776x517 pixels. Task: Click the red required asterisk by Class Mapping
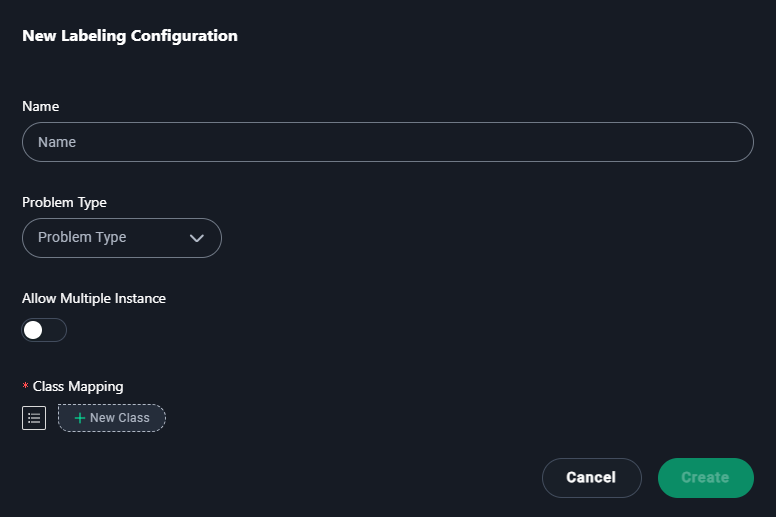click(x=25, y=385)
